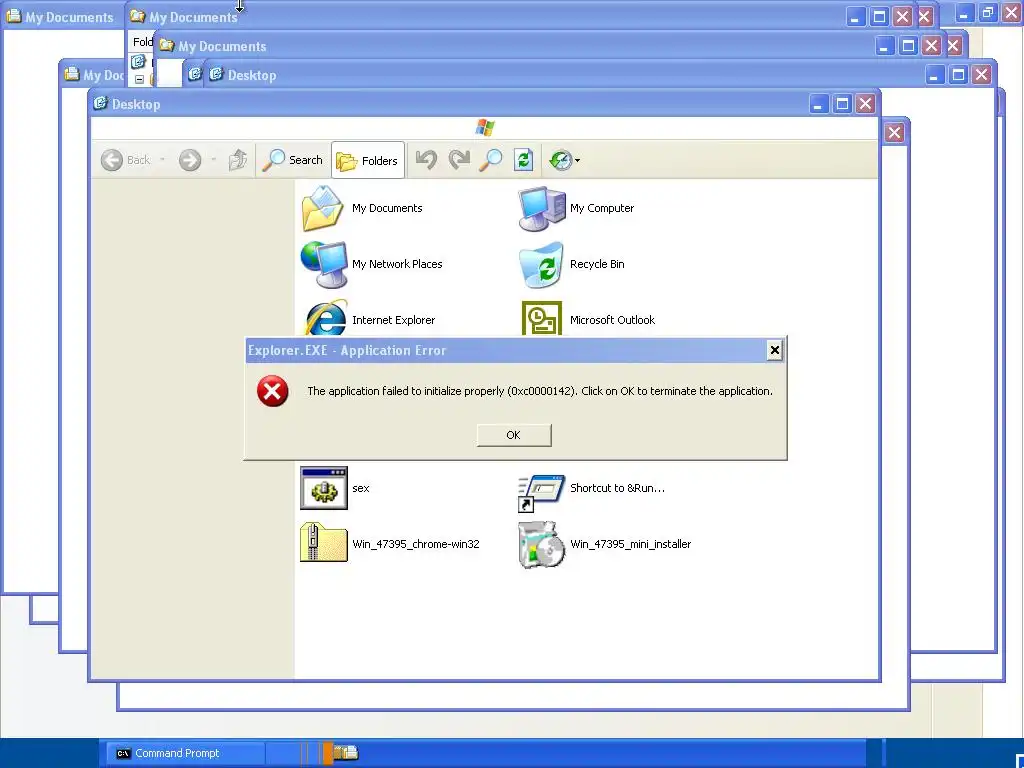Viewport: 1024px width, 768px height.
Task: Click the Win_47395_chrome-win32 file name
Action: 415,544
